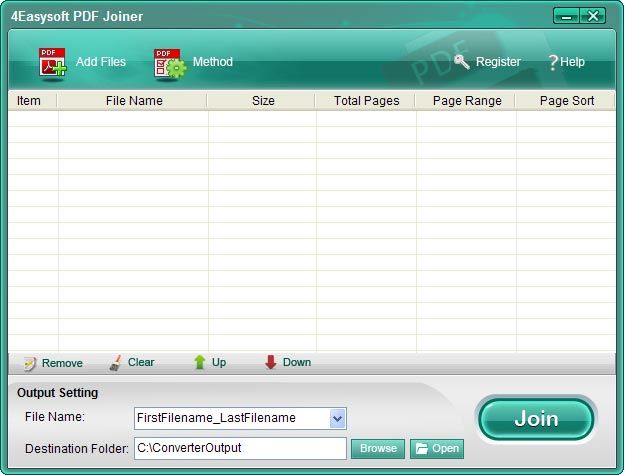Click the Remove list item icon

click(x=30, y=363)
